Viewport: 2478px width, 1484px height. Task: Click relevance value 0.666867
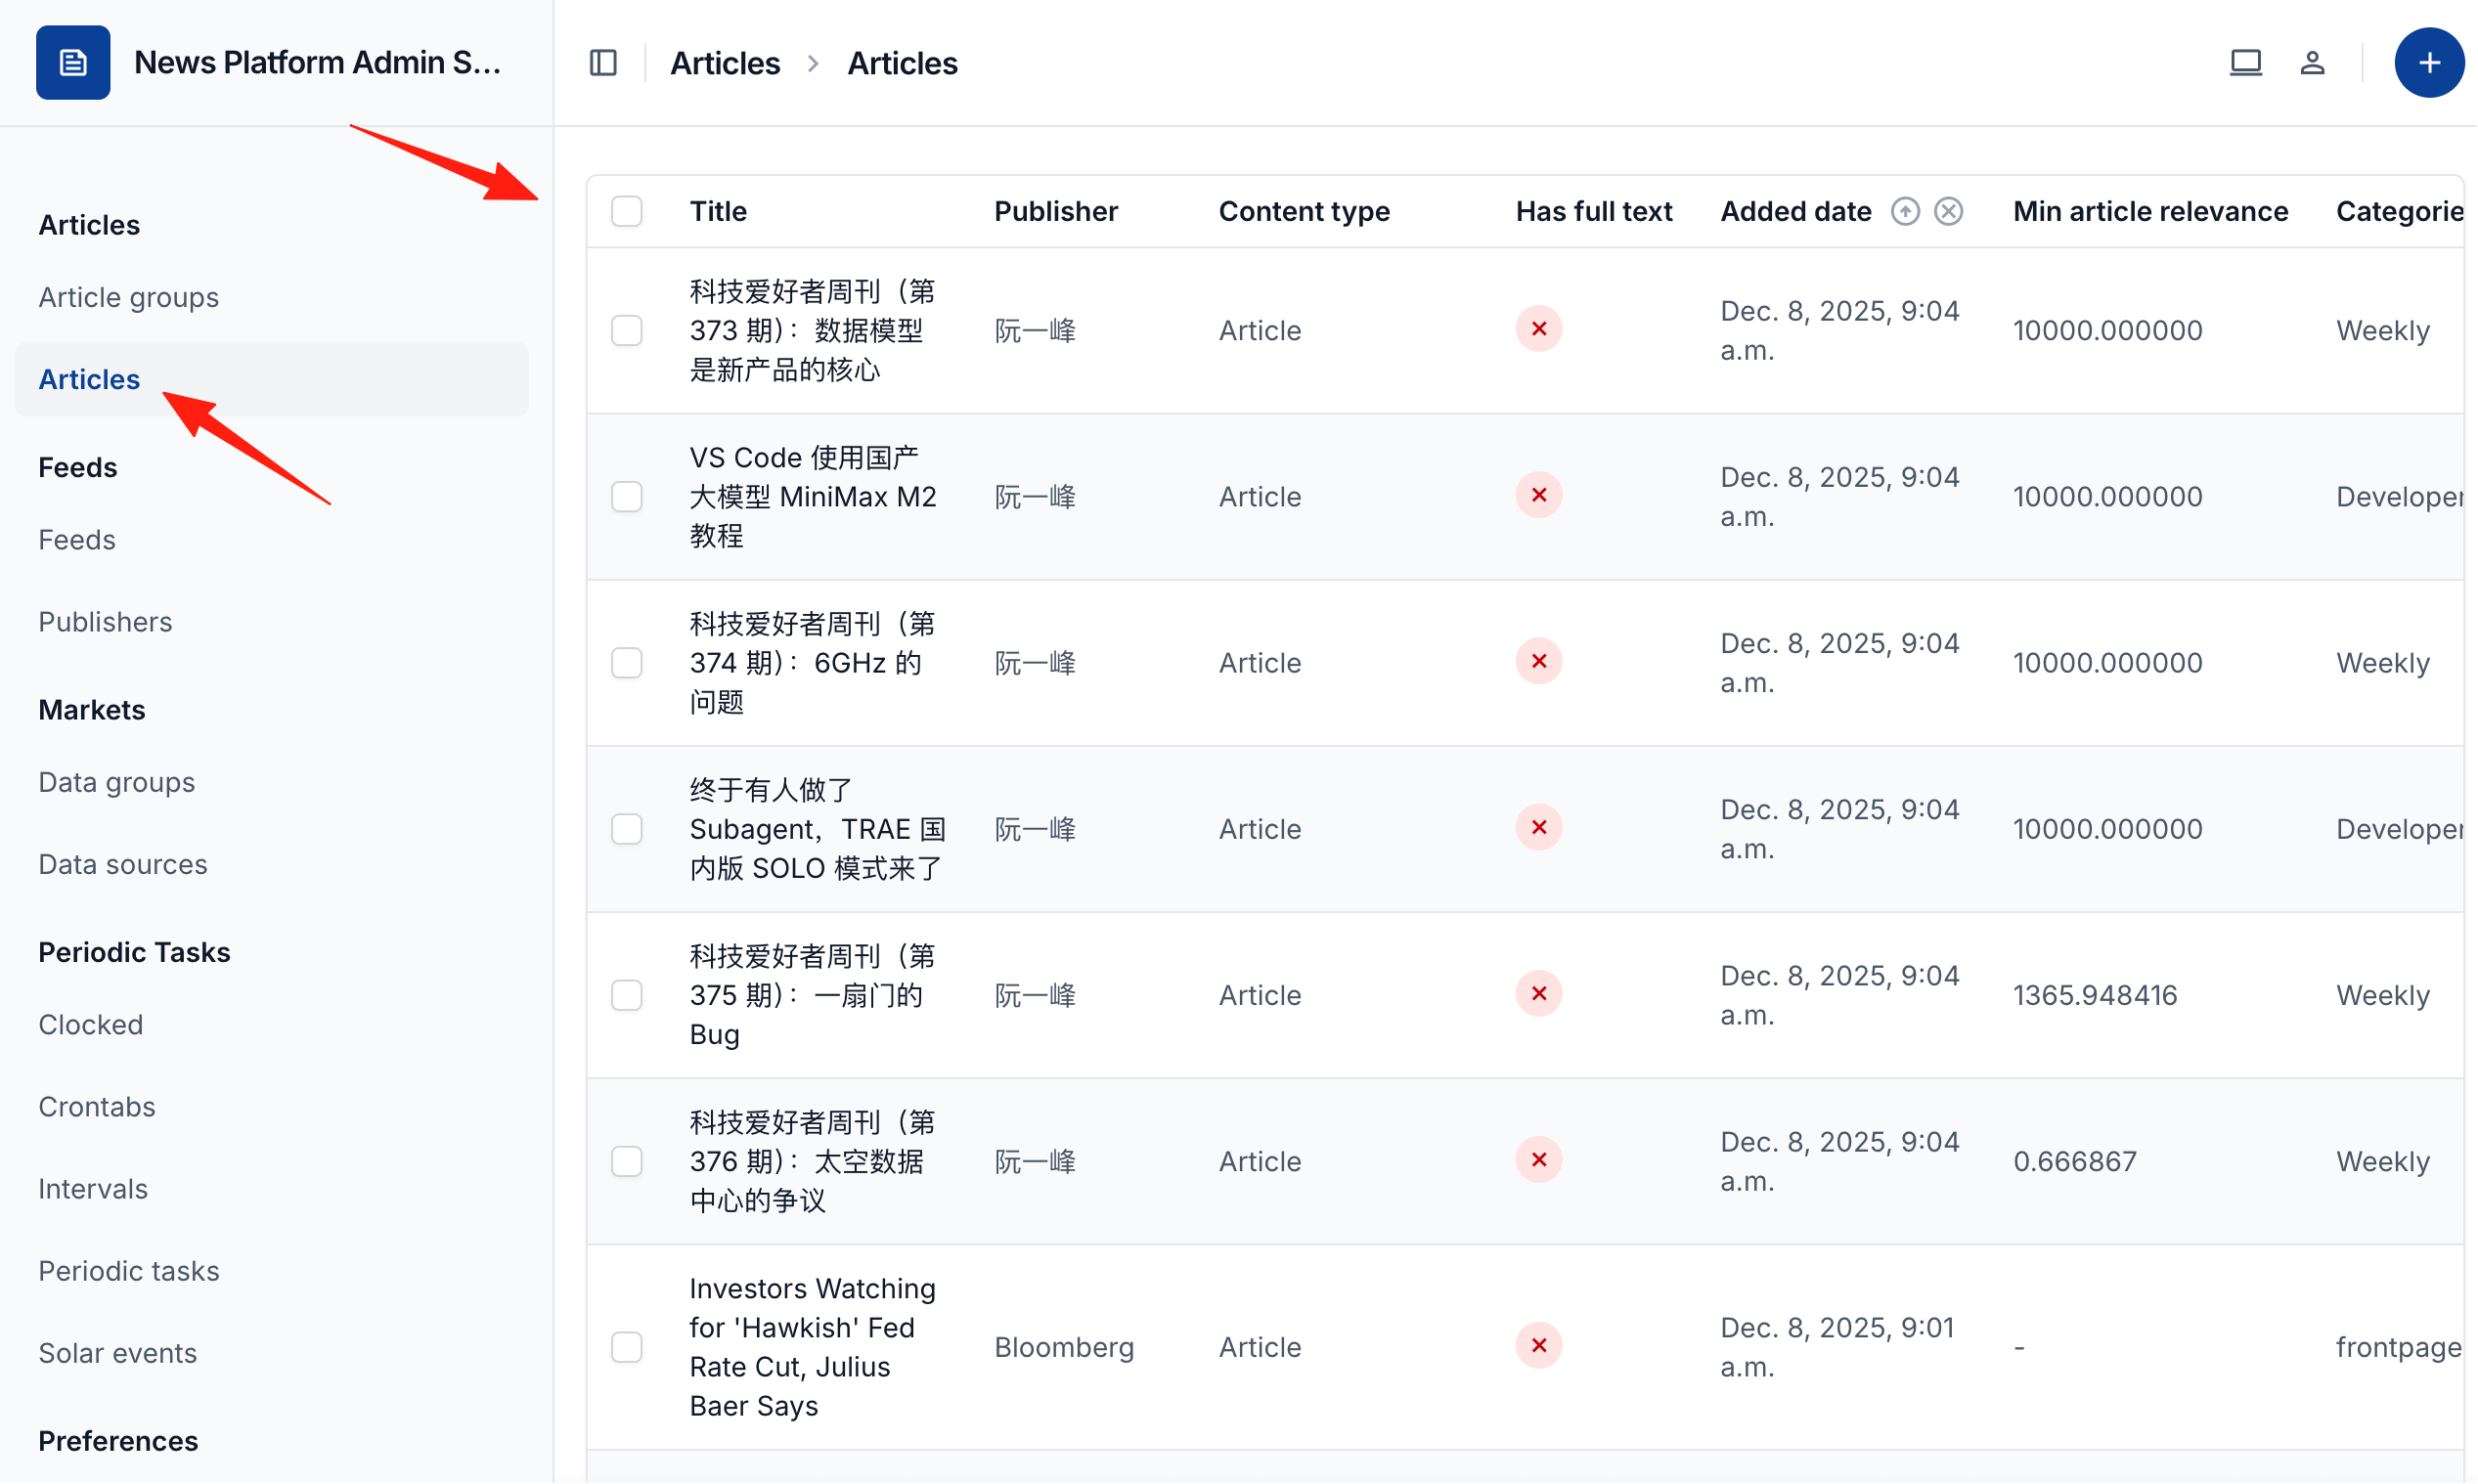[x=2075, y=1160]
